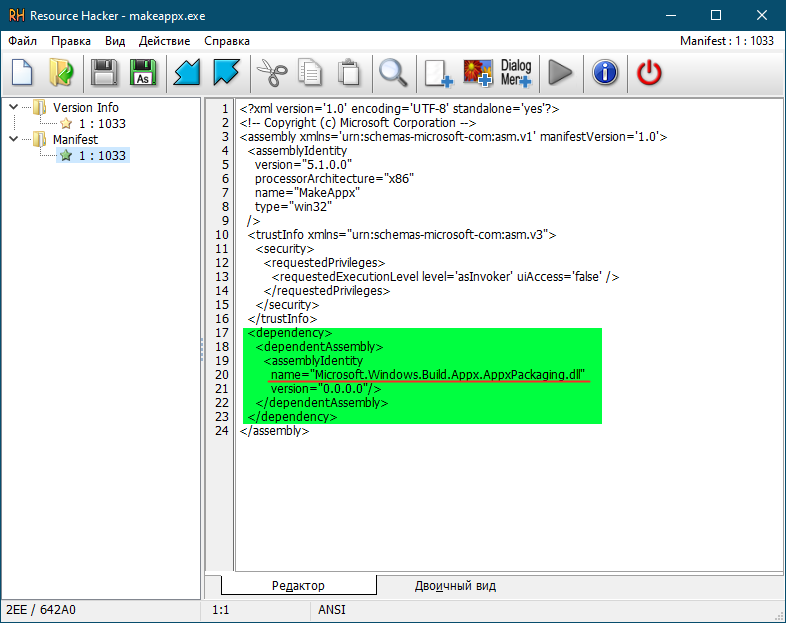Open the Файл menu
786x623 pixels.
point(23,41)
